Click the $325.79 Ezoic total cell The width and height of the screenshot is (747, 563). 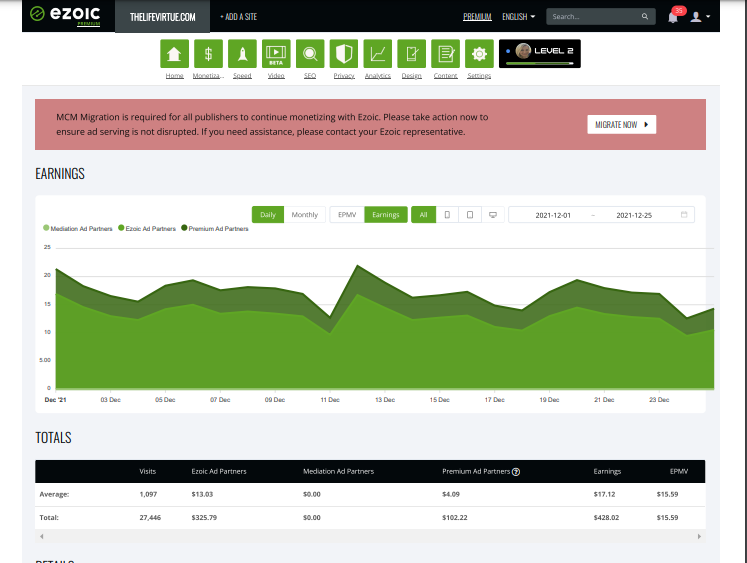[x=204, y=518]
